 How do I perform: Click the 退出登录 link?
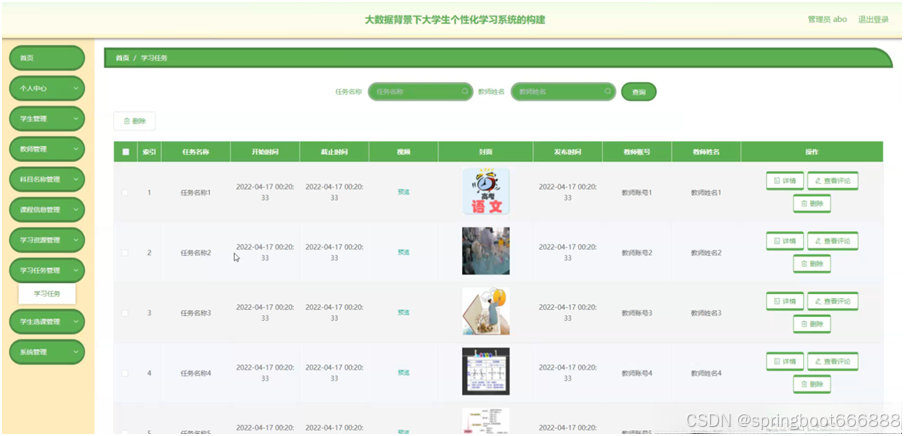(873, 20)
